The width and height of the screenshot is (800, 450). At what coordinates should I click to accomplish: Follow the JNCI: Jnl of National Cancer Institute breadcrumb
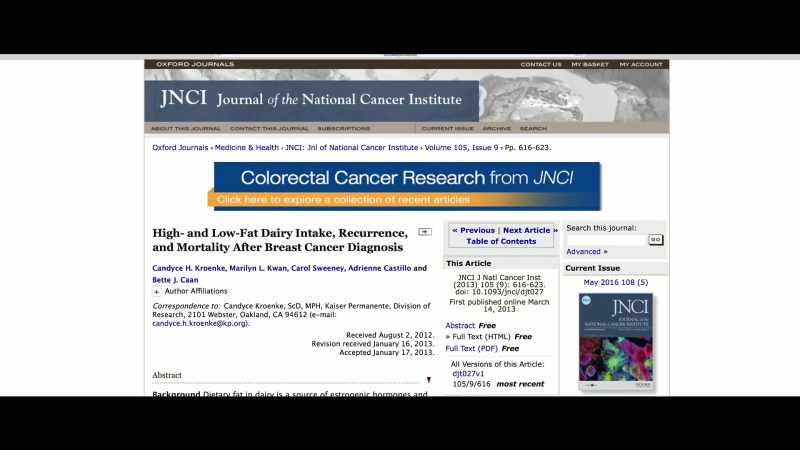coord(352,147)
